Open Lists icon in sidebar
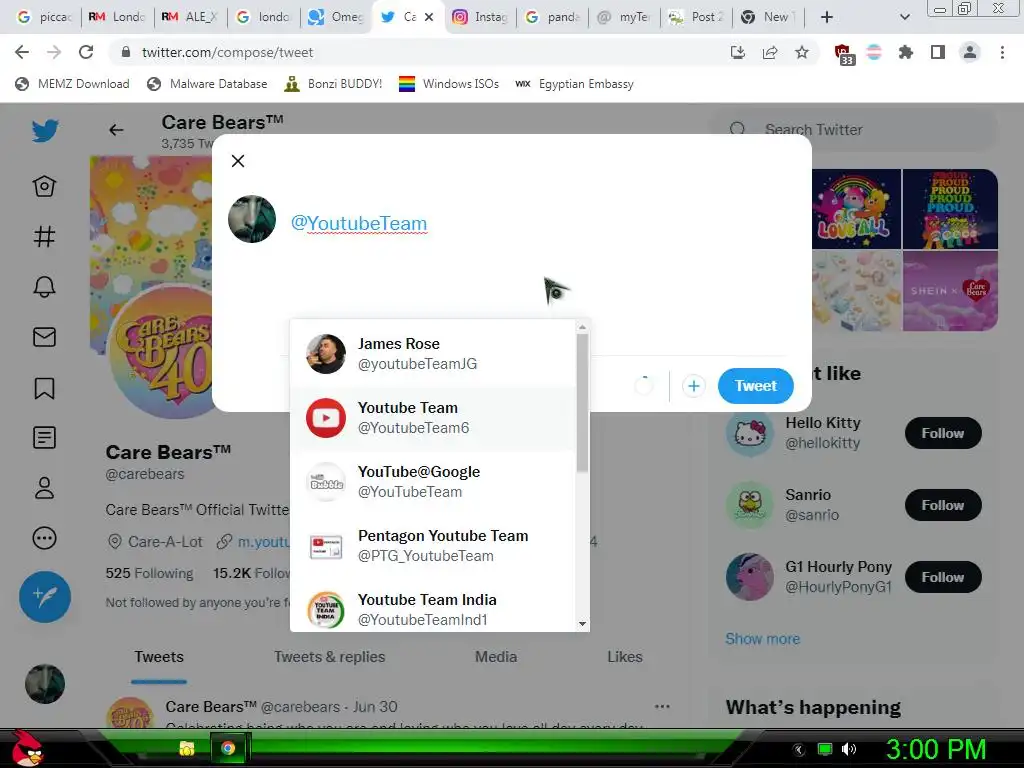This screenshot has height=768, width=1024. [44, 438]
